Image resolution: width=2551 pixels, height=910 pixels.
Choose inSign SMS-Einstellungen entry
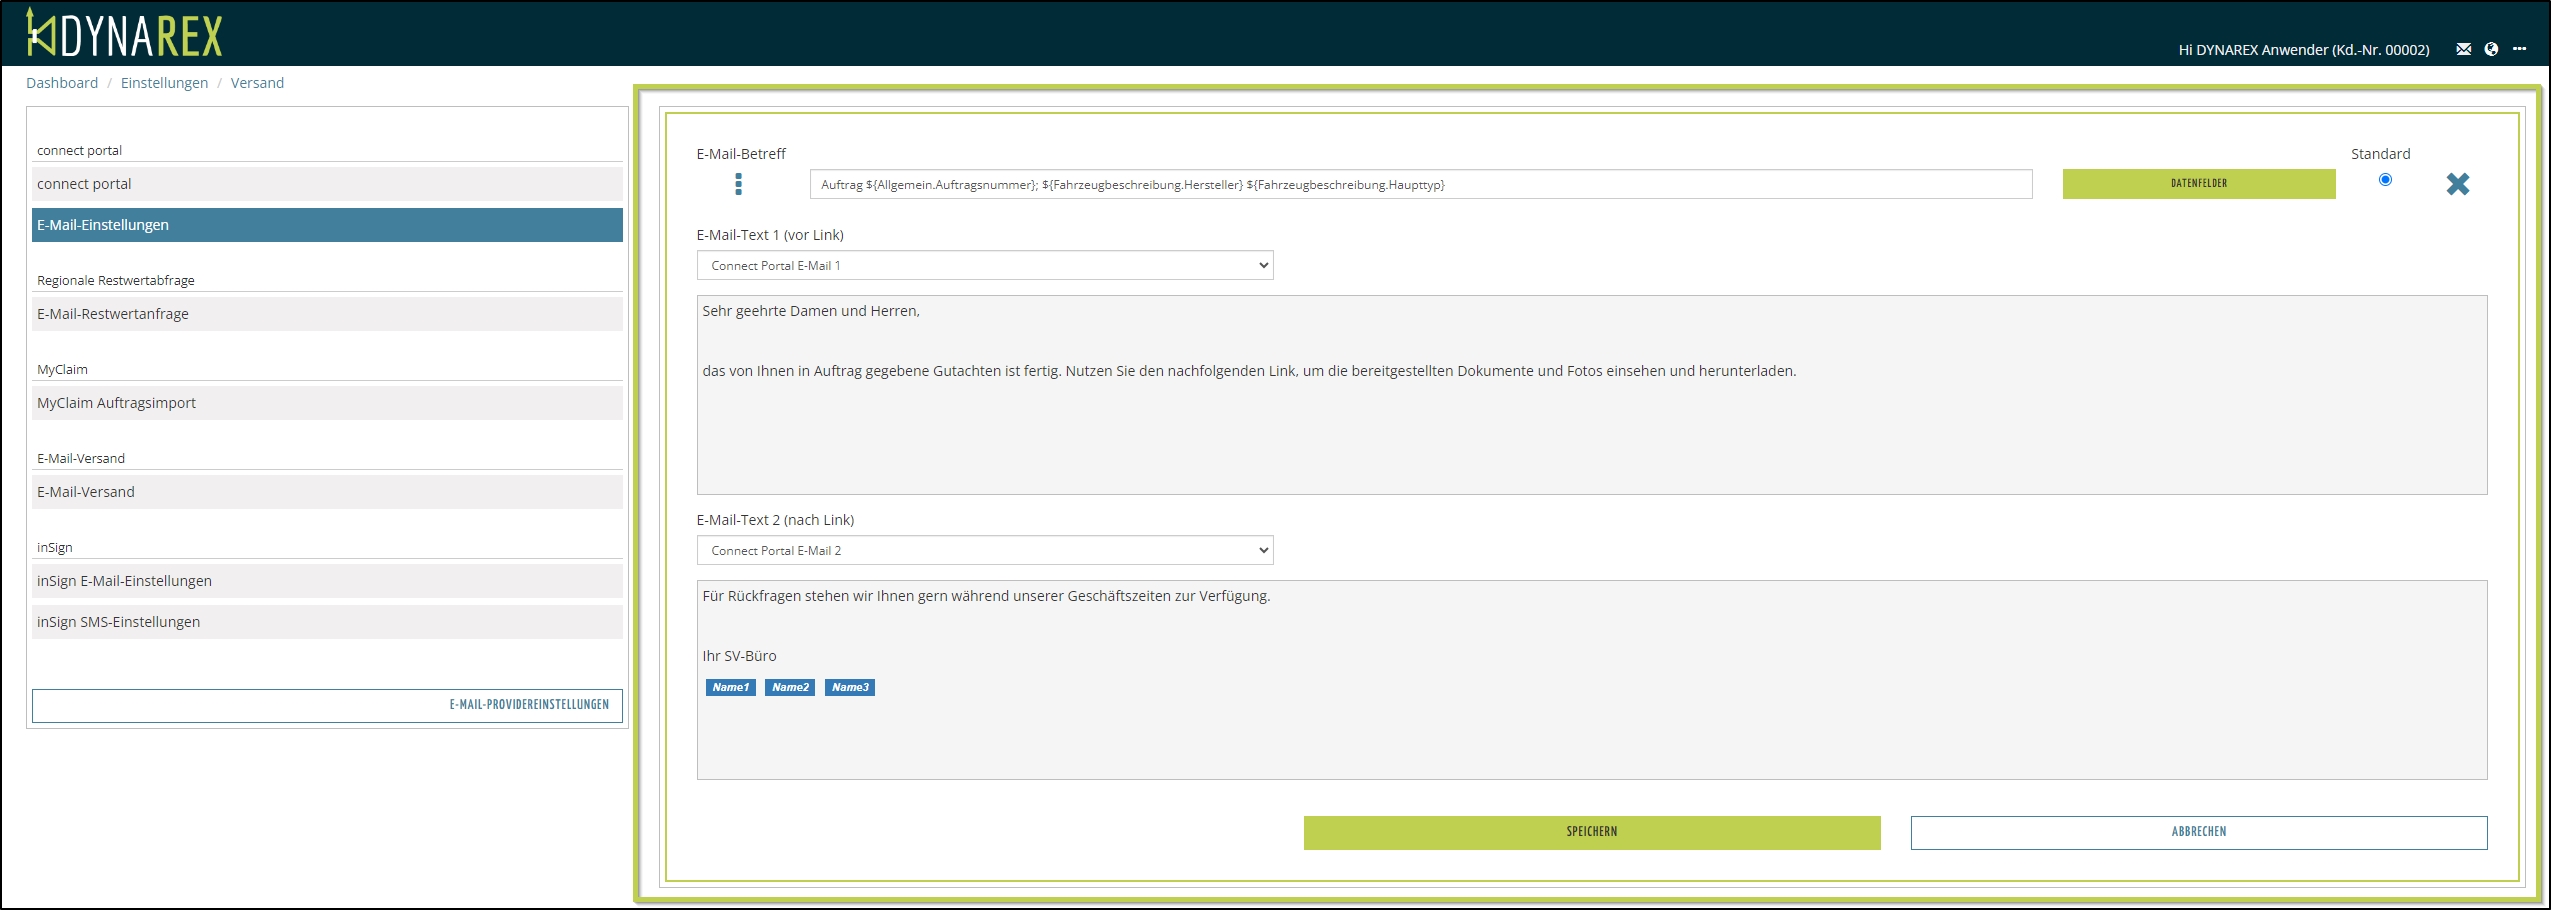(x=327, y=622)
